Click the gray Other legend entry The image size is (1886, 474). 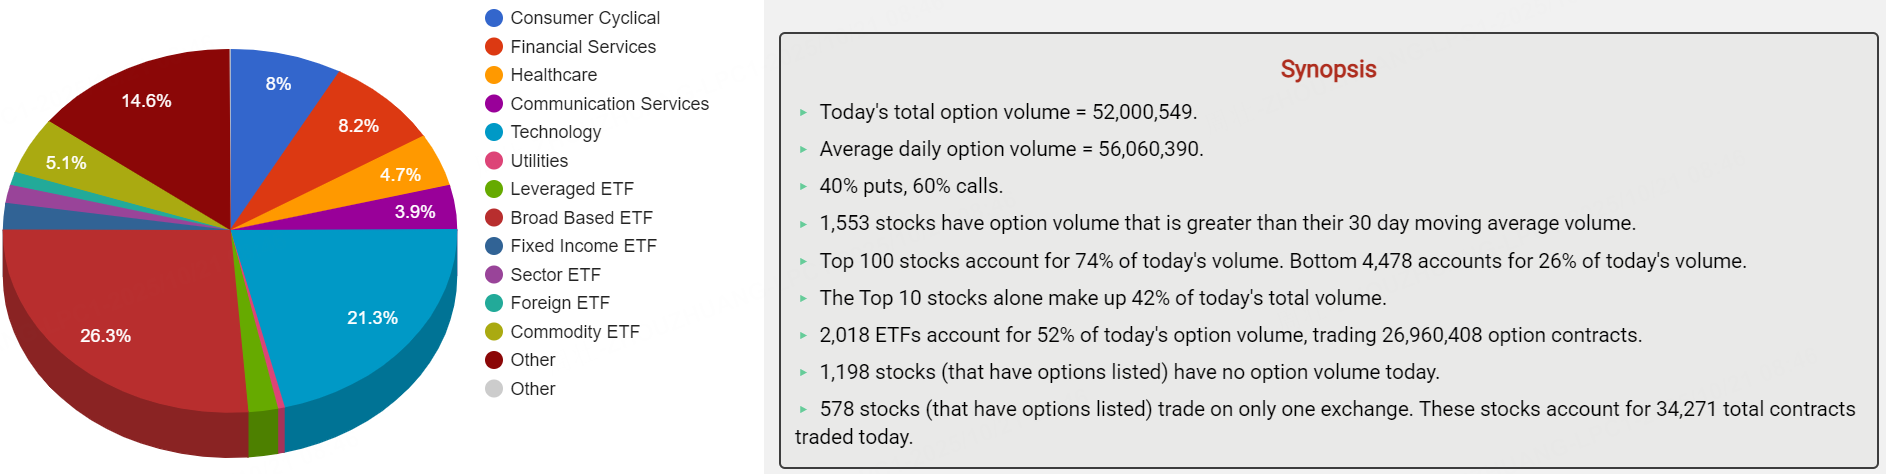point(532,389)
